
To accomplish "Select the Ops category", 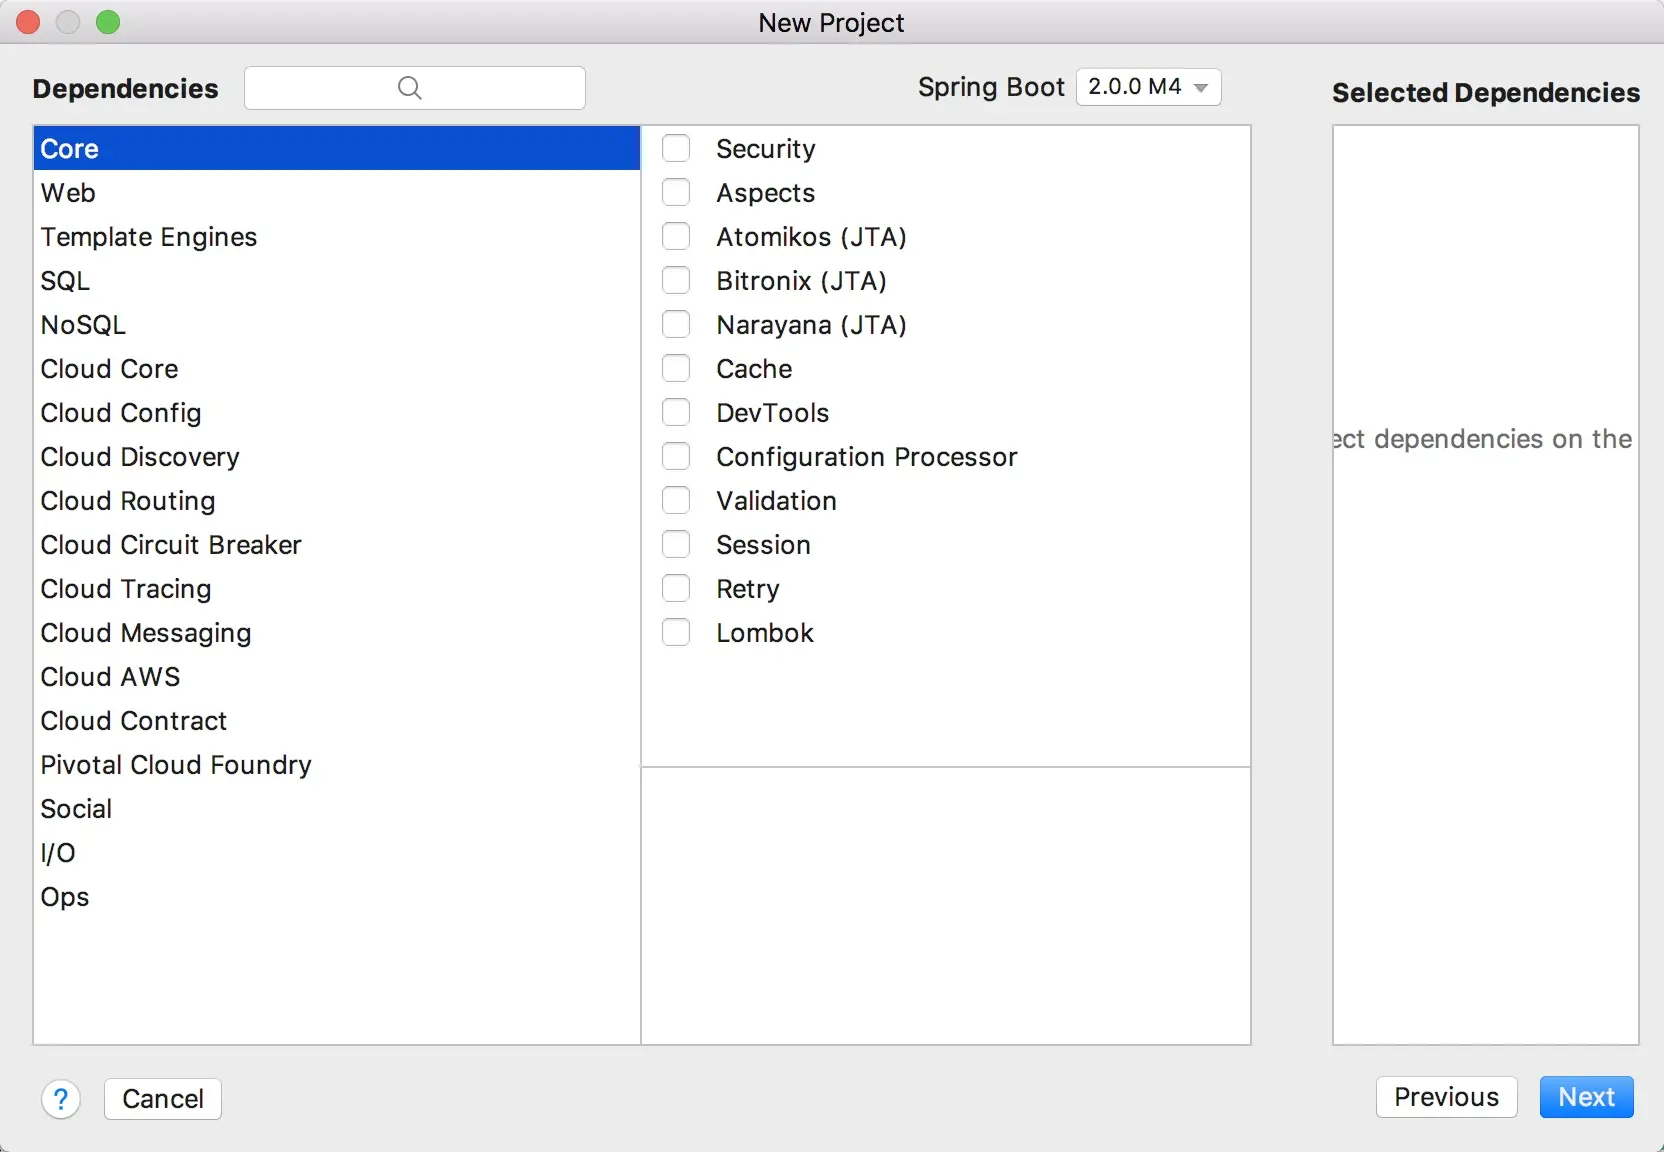I will tap(336, 897).
